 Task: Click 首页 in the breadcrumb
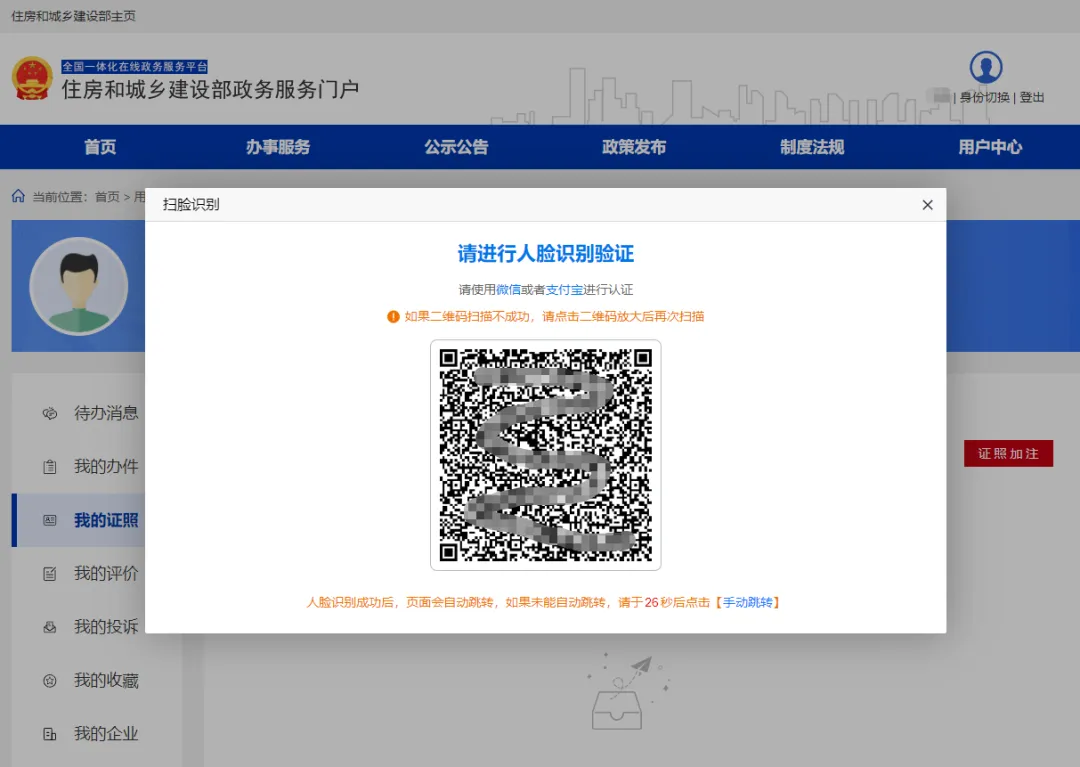[x=107, y=197]
